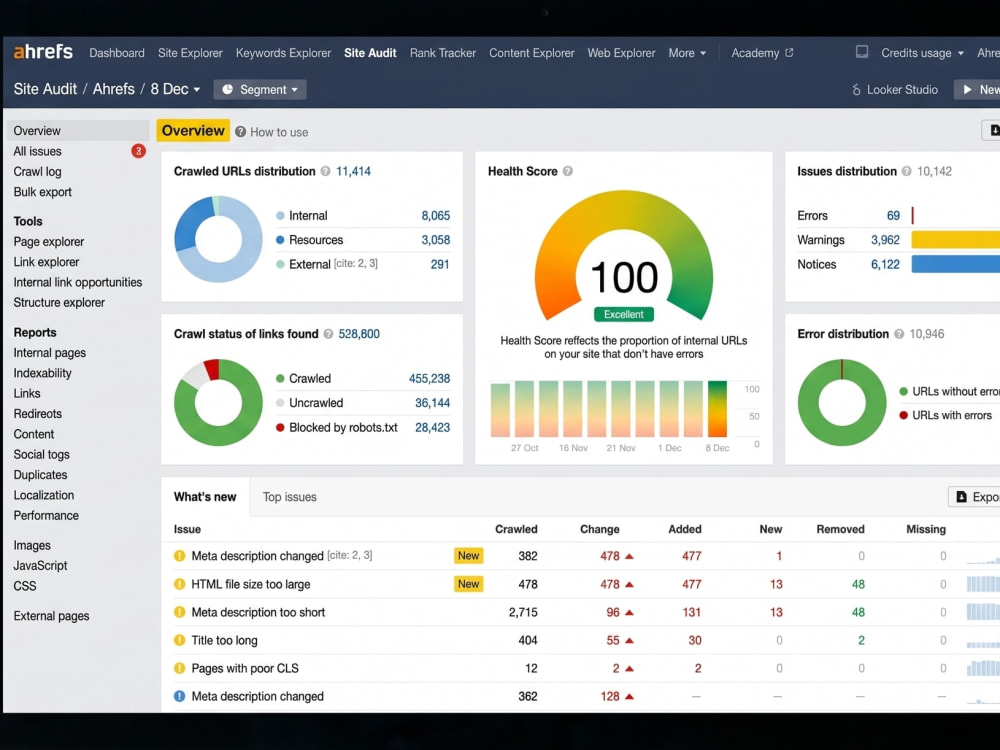Click blue notice icon for Meta description changed
Image resolution: width=1000 pixels, height=750 pixels.
[180, 696]
